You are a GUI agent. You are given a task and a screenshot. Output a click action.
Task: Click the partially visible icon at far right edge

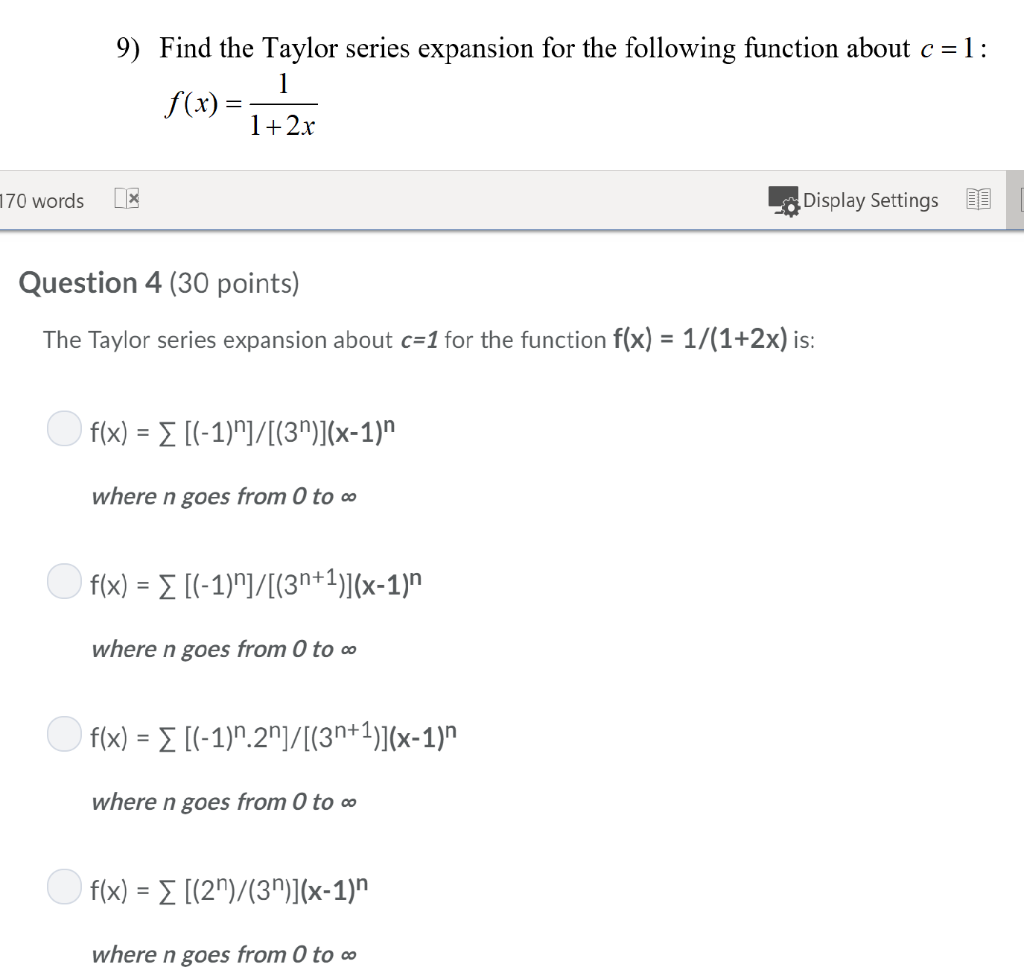1019,199
